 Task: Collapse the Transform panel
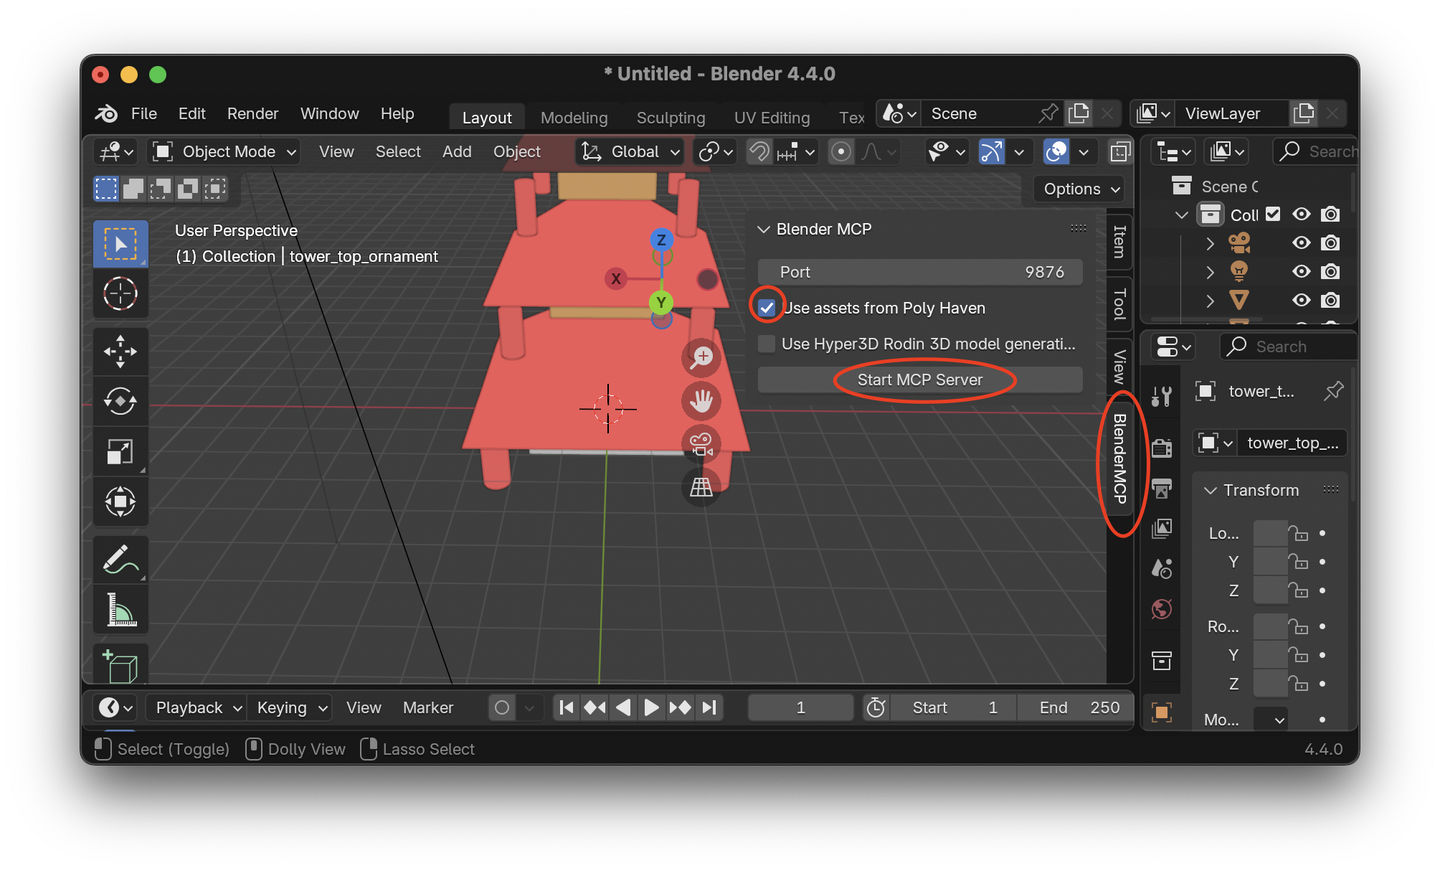1252,489
